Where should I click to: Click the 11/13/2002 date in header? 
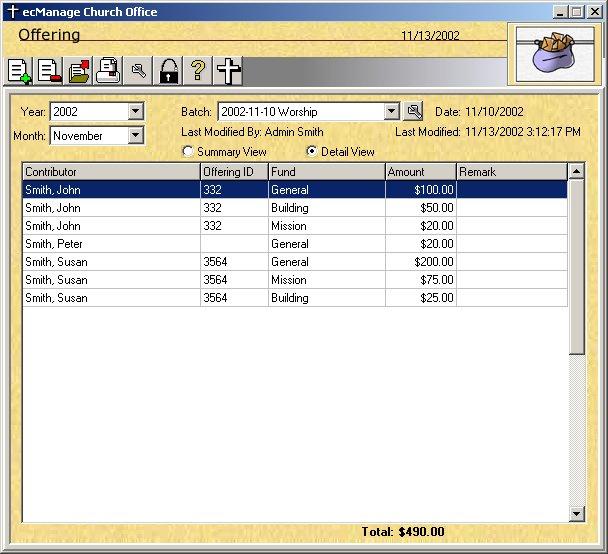[x=430, y=36]
